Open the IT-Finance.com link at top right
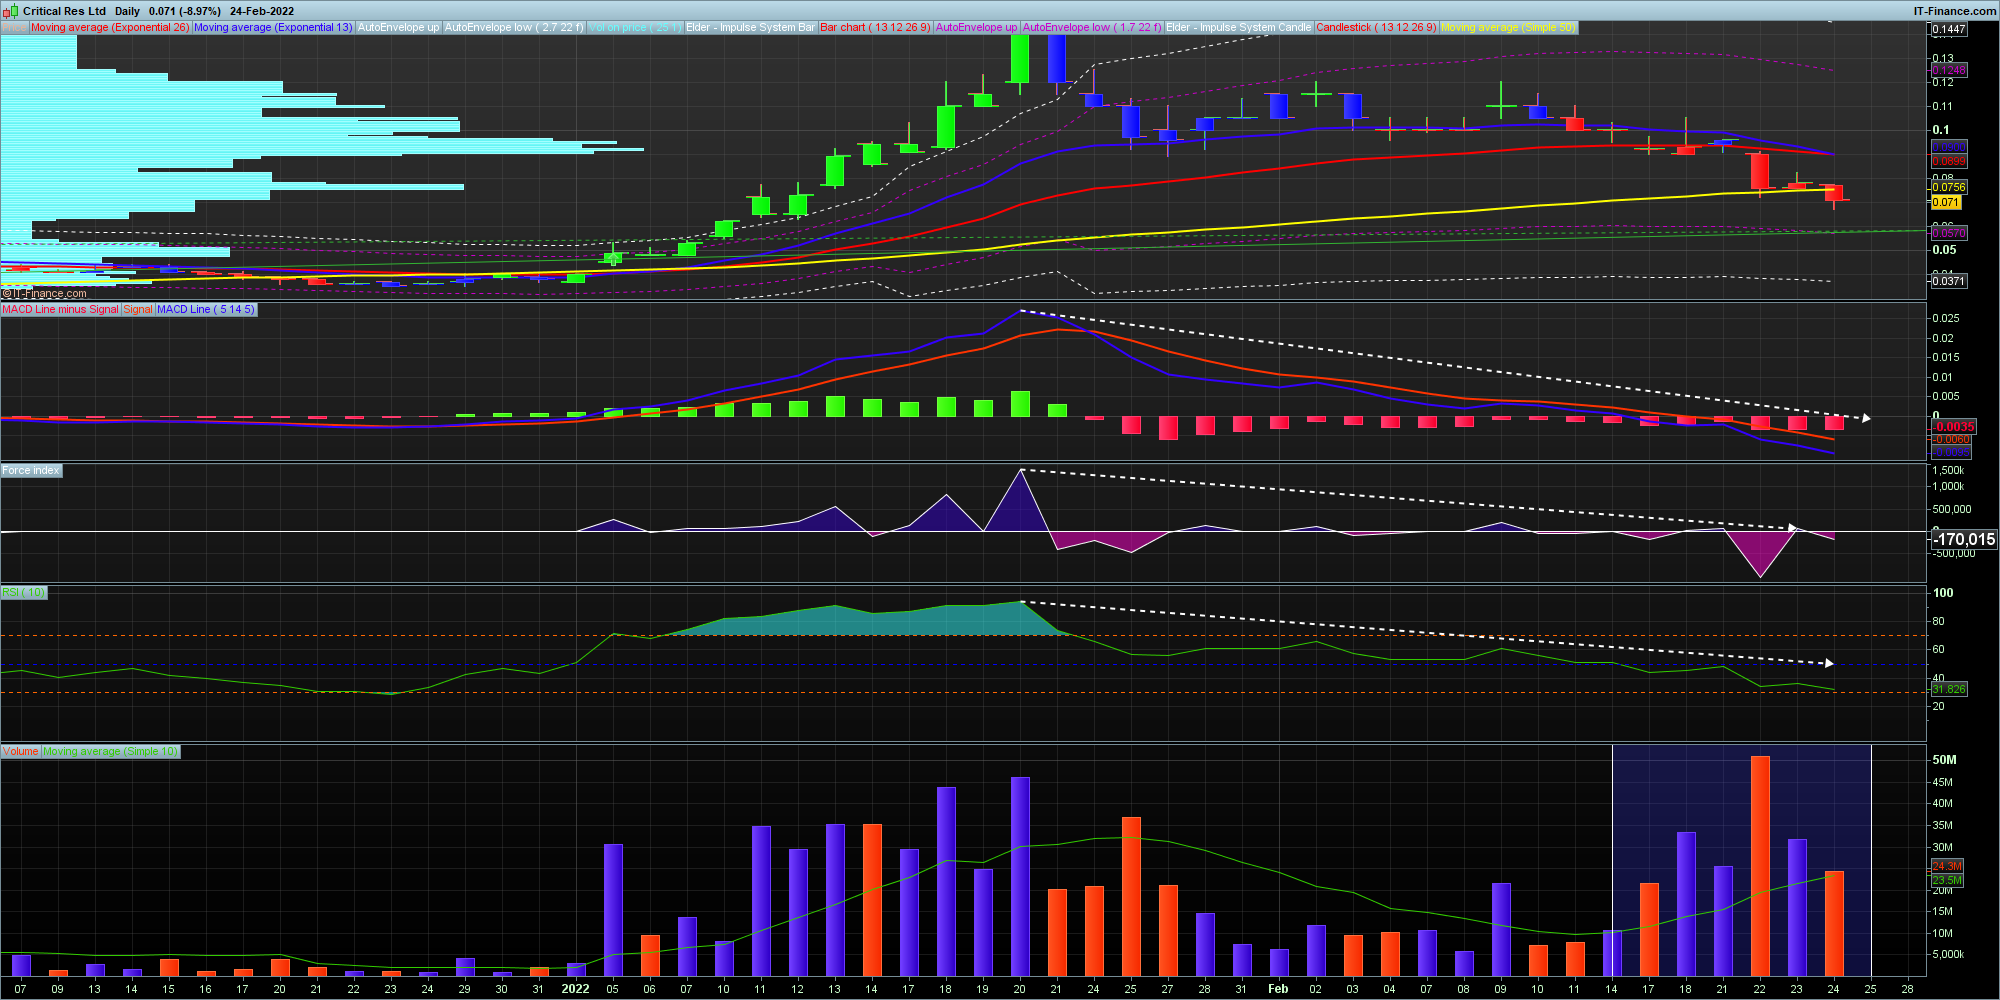The image size is (2000, 1000). (x=1954, y=11)
